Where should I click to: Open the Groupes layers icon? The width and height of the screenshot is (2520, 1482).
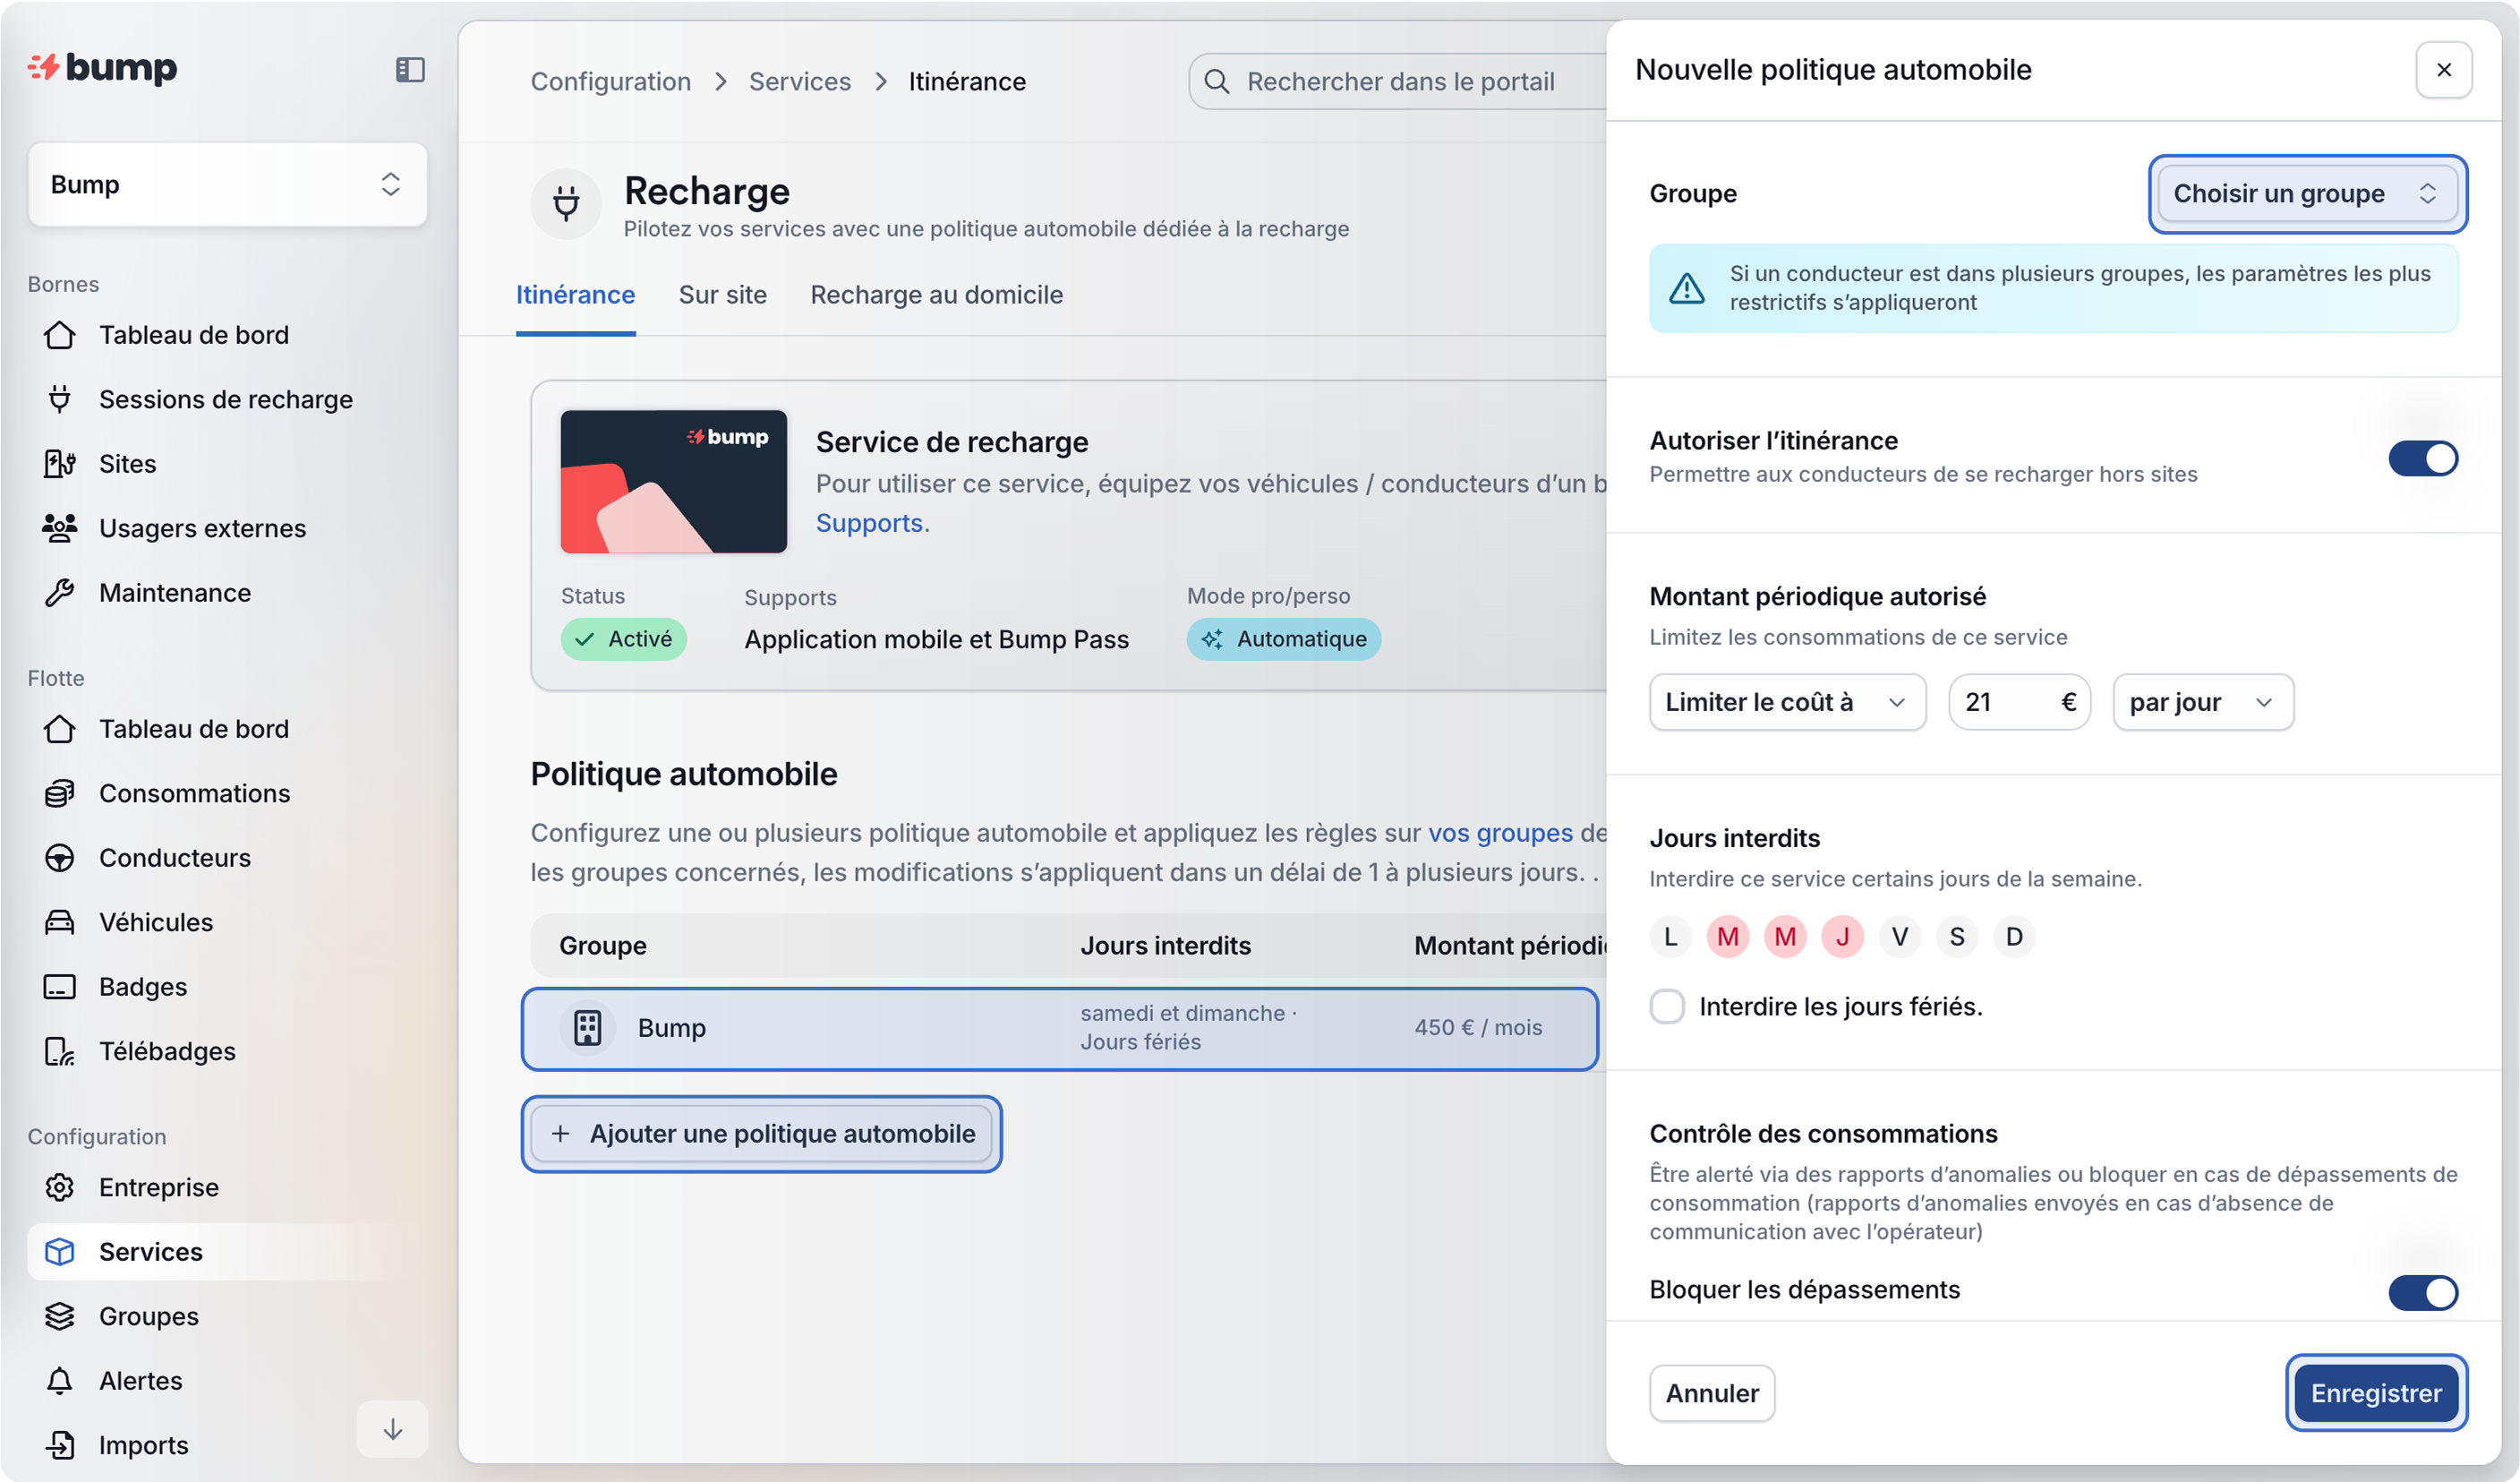click(60, 1316)
